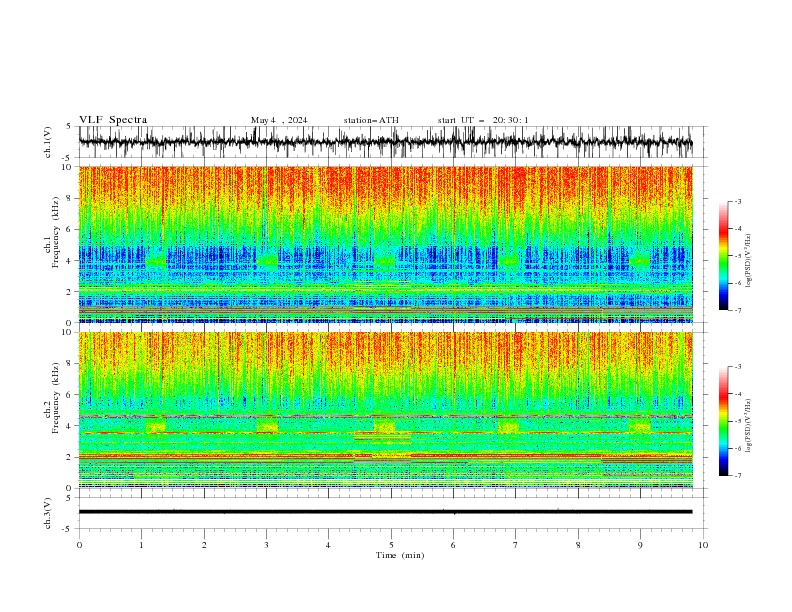Screen dimensions: 792x612
Task: Click time axis tick label "7"
Action: [x=516, y=545]
